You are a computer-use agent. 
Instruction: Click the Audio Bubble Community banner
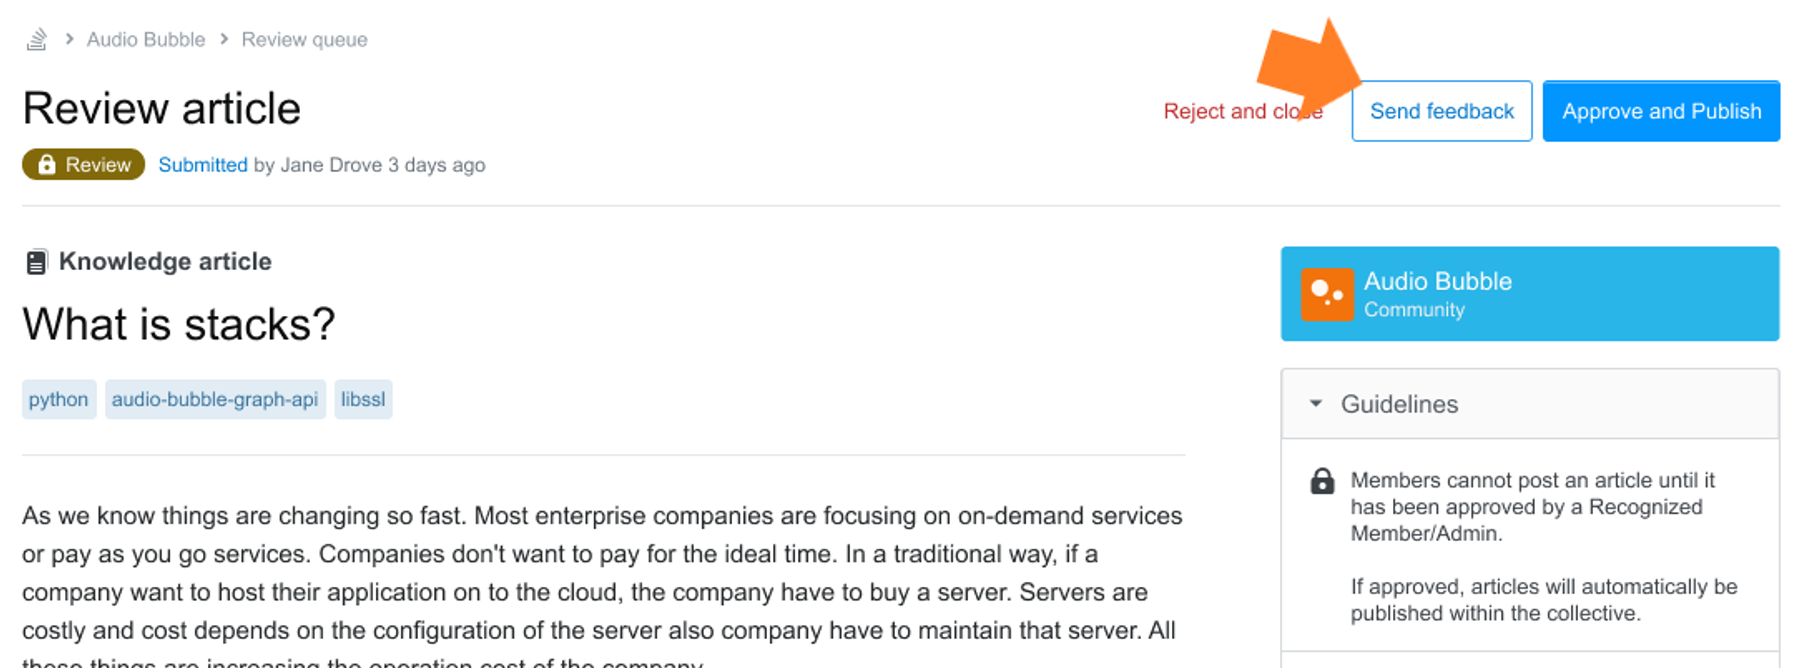pyautogui.click(x=1530, y=294)
